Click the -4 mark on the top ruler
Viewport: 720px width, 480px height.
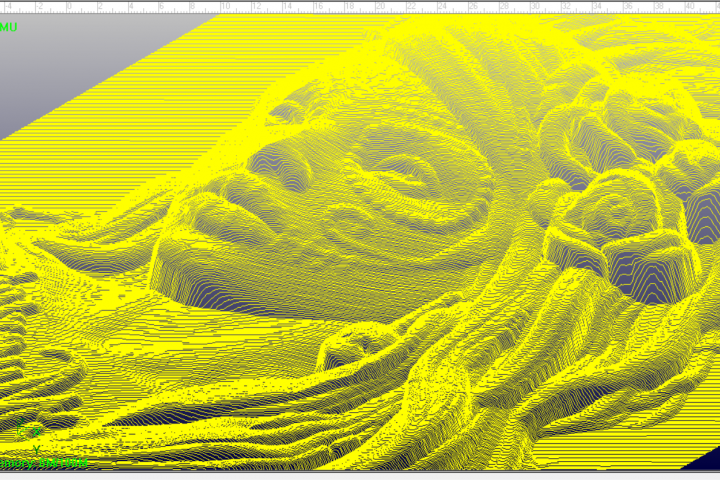[8, 6]
